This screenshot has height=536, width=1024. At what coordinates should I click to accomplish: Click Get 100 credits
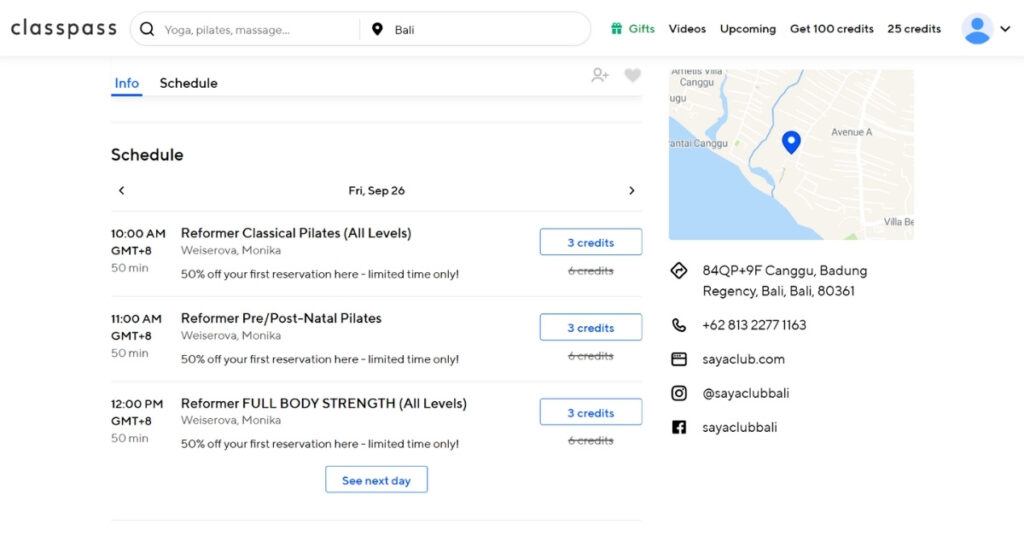(831, 29)
